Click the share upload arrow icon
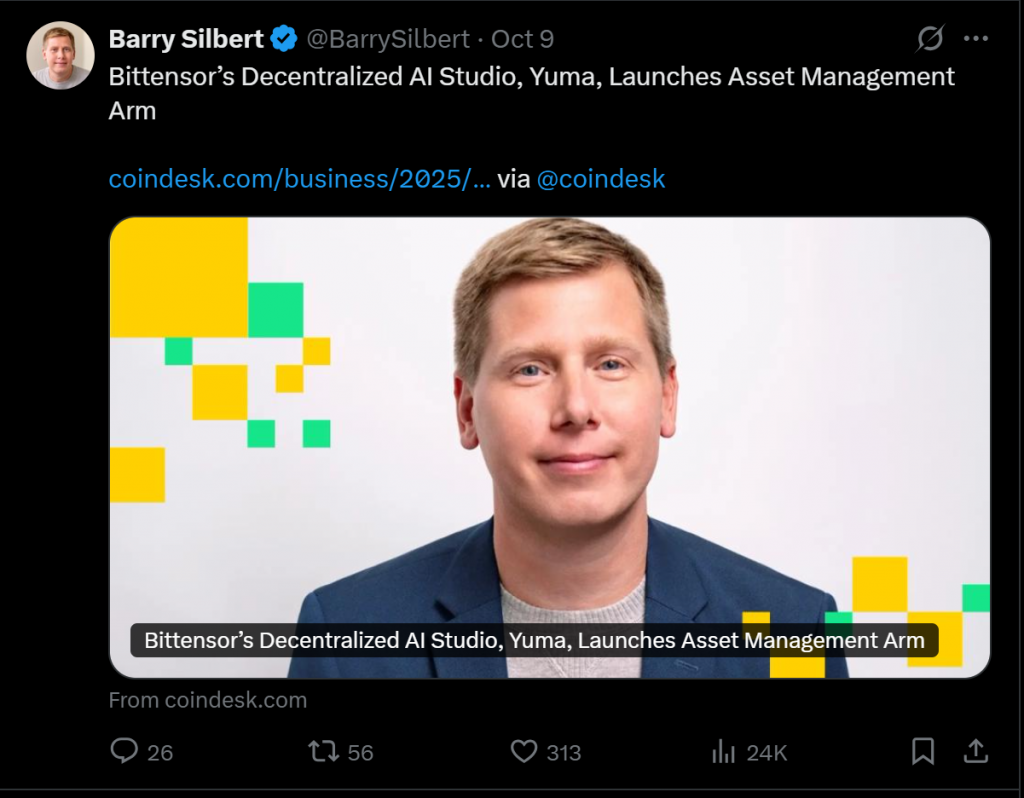The image size is (1024, 798). (975, 751)
